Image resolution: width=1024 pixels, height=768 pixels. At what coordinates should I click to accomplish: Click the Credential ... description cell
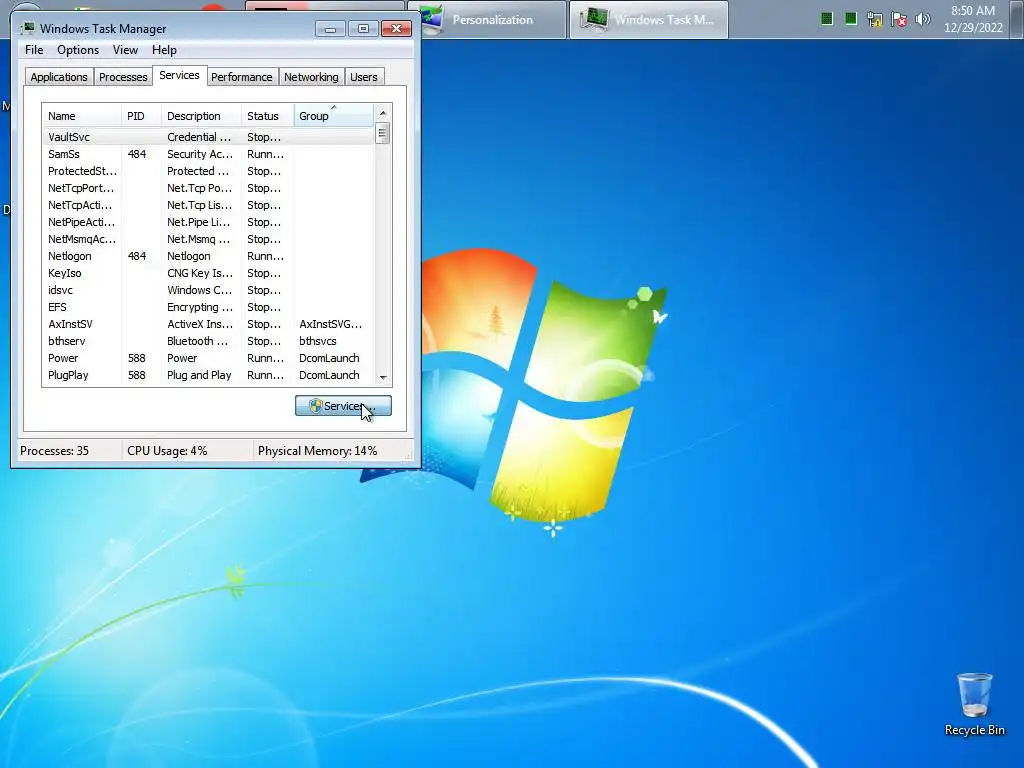pyautogui.click(x=199, y=137)
